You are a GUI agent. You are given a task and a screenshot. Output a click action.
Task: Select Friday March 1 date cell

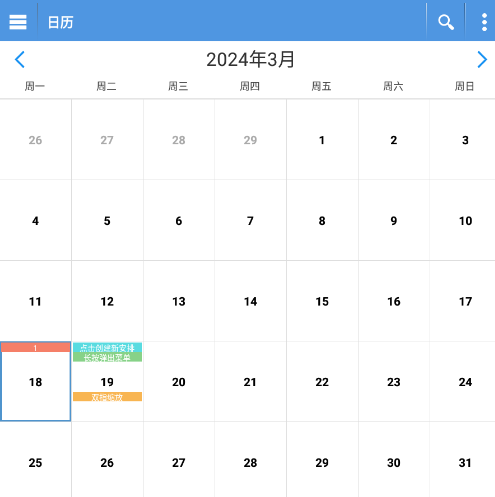(322, 140)
